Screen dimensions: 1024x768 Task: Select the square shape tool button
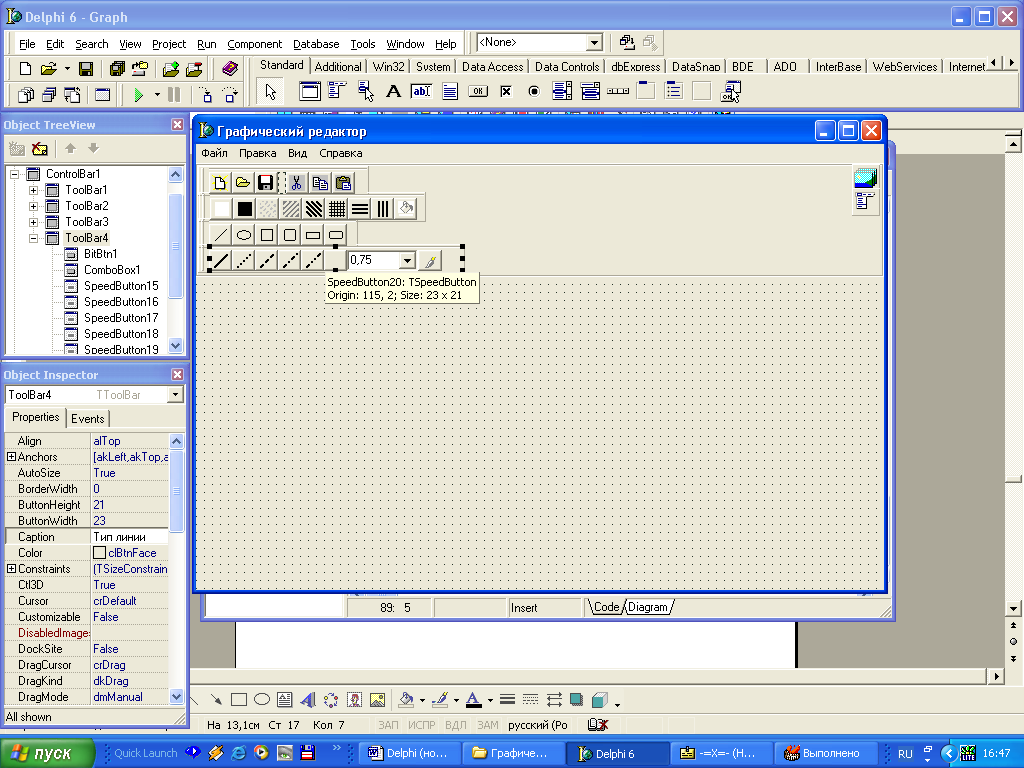tap(266, 234)
